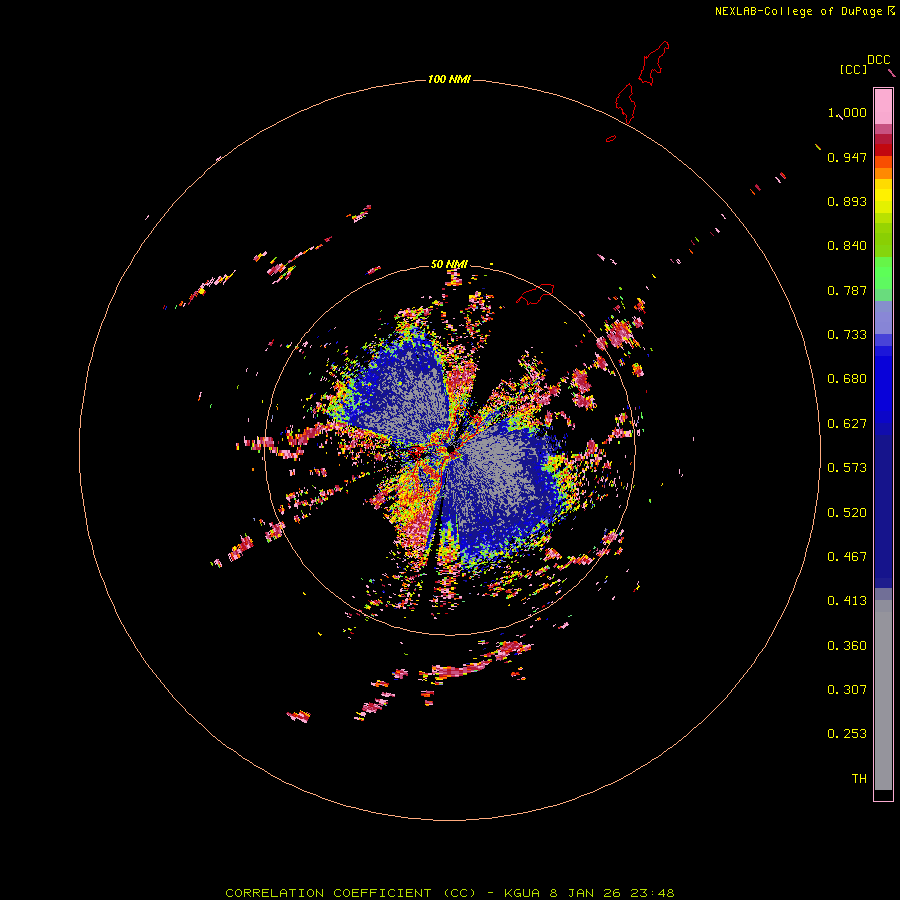Click the 100 NMI range ring label
Viewport: 900px width, 900px height.
(449, 79)
